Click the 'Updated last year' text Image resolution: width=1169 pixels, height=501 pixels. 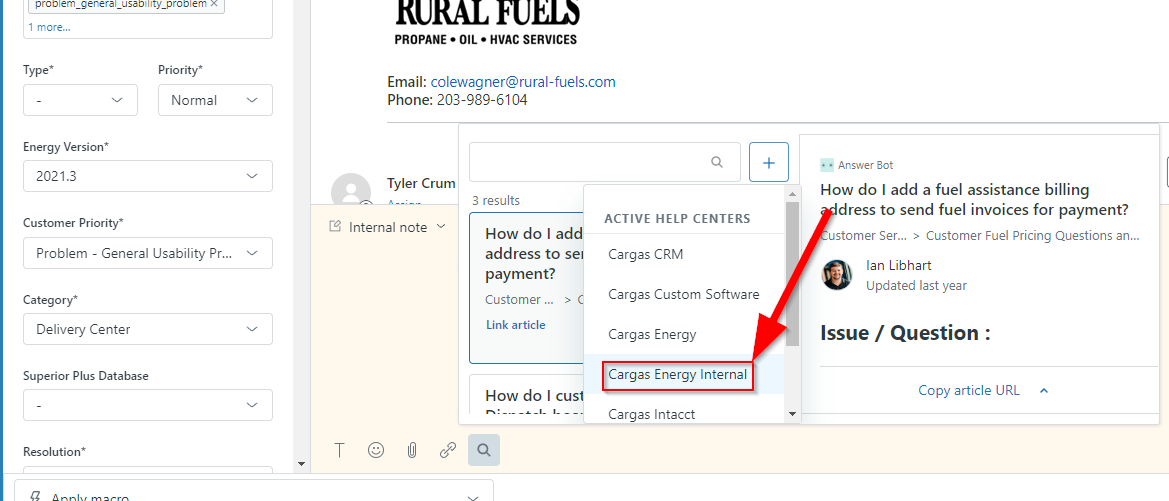[916, 285]
